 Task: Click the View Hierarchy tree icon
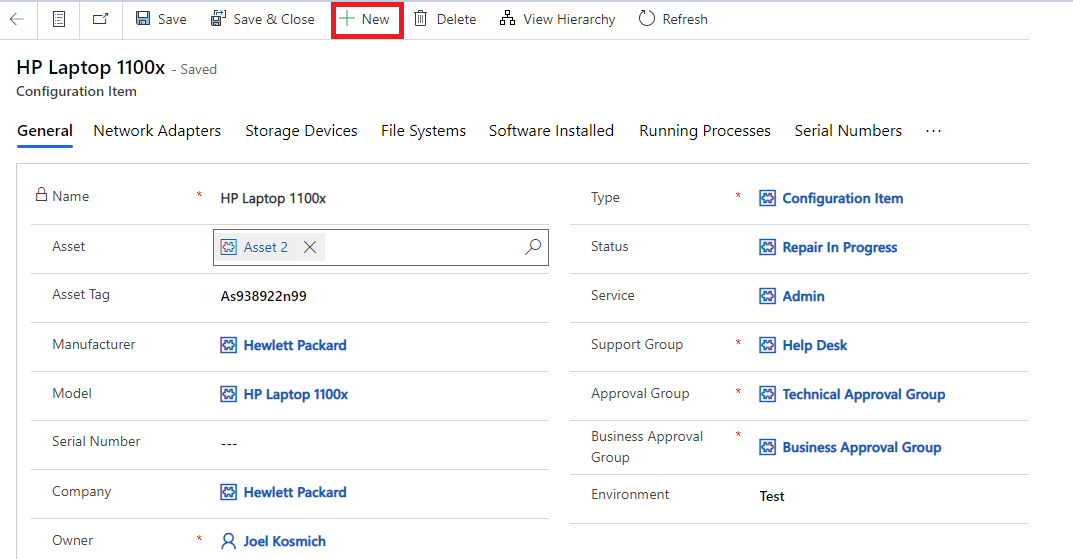(507, 18)
